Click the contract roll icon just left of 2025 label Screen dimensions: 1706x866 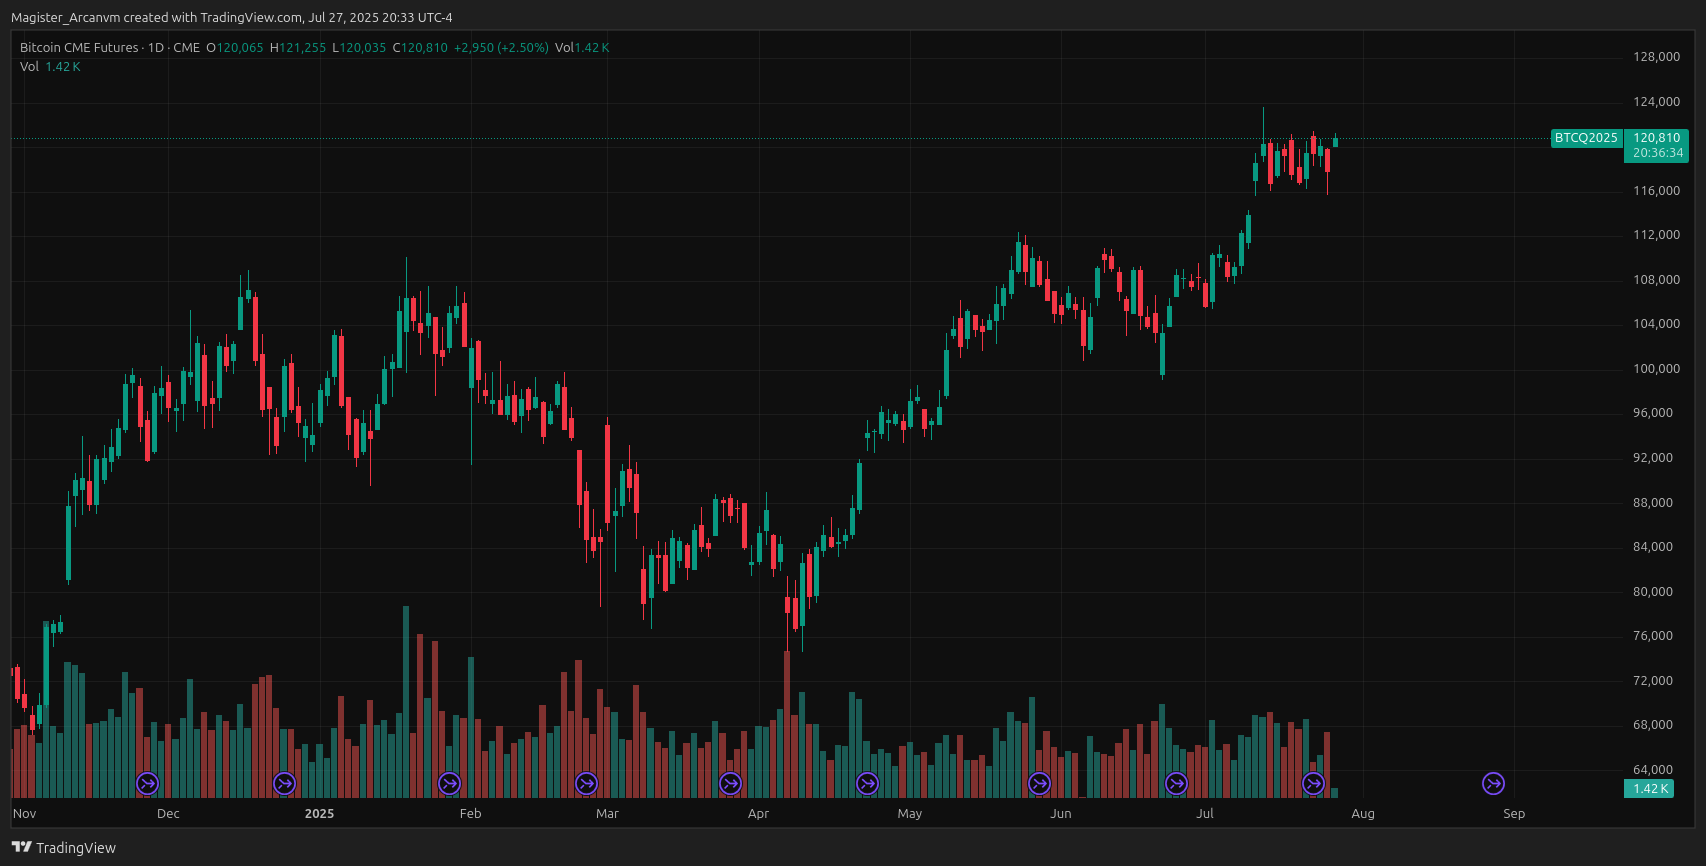click(285, 784)
